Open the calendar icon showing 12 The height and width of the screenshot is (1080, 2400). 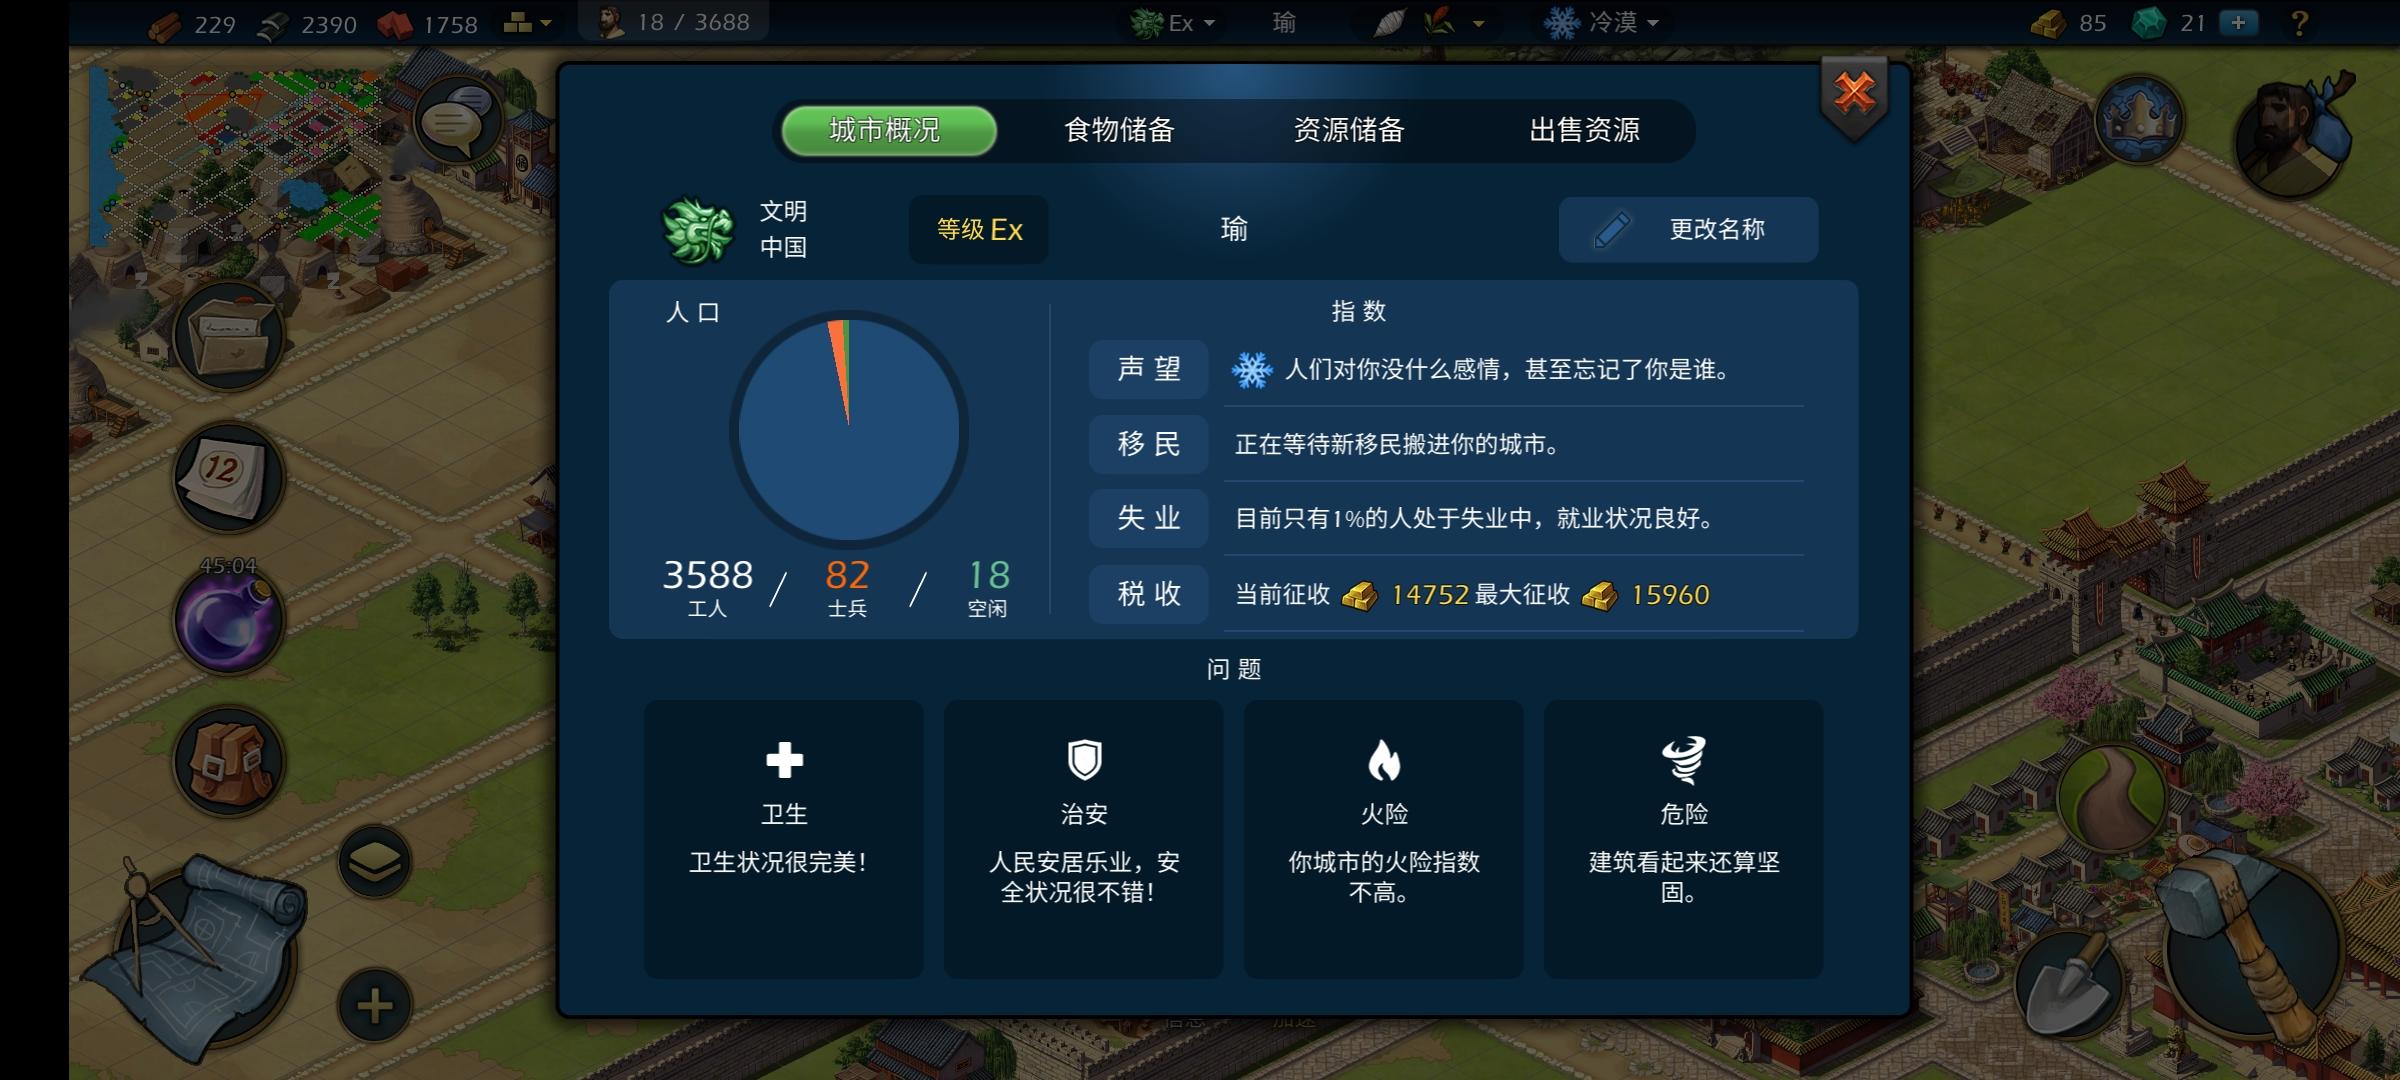(229, 476)
